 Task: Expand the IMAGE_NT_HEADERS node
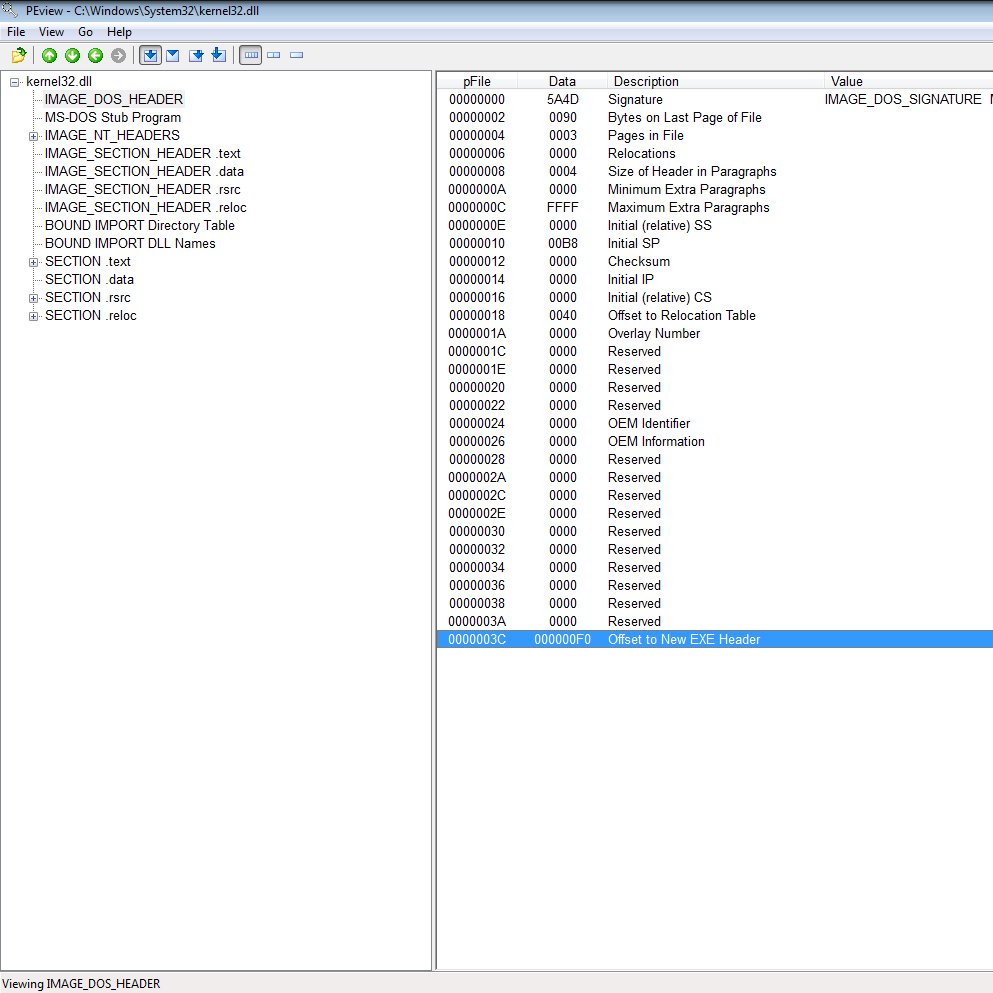34,136
